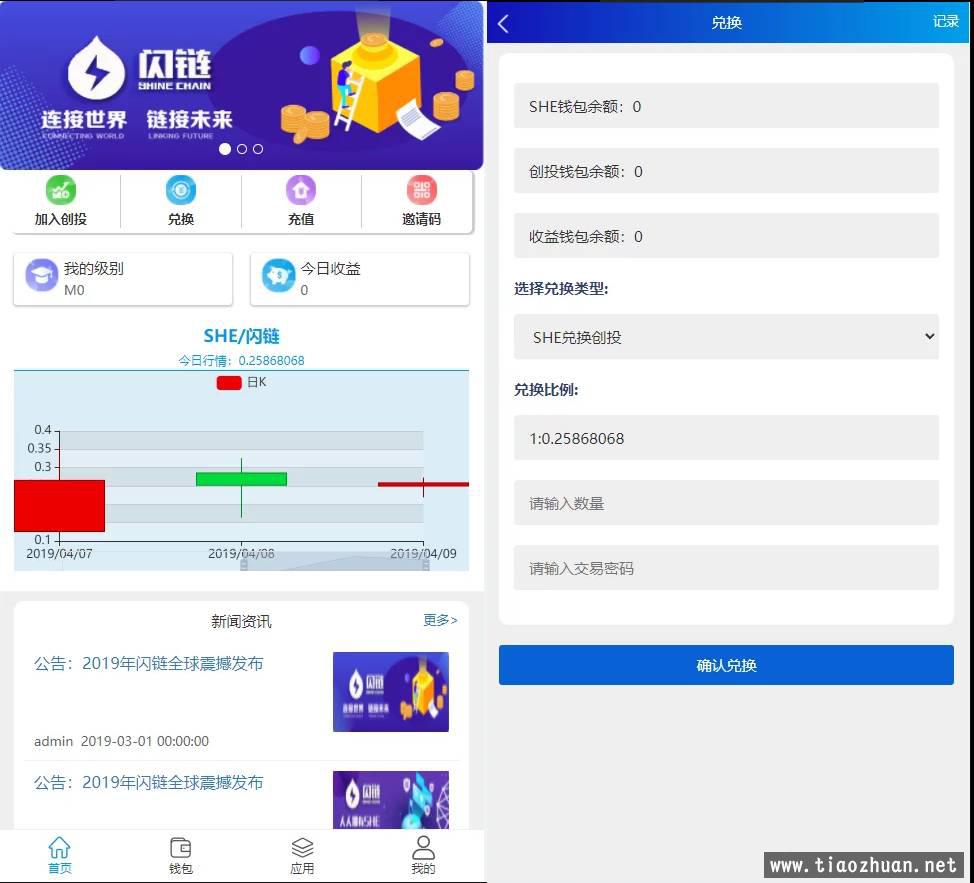The image size is (974, 883).
Task: Click the second news thumbnail image
Action: (x=391, y=800)
